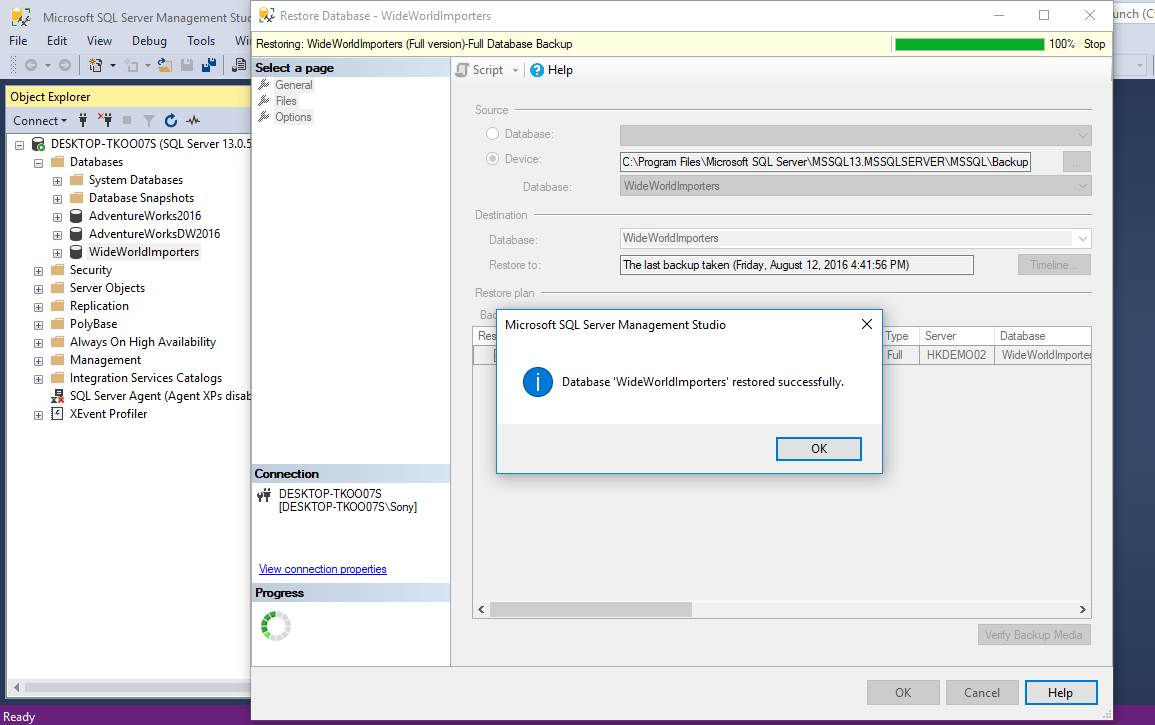This screenshot has width=1155, height=725.
Task: Click the Script icon in Restore Database toolbar
Action: (x=462, y=70)
